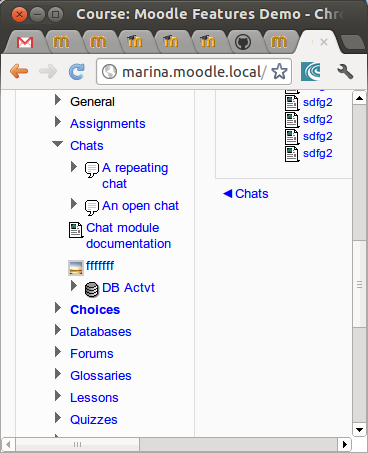Click the horizontal scrollbar left arrow

coord(8,444)
